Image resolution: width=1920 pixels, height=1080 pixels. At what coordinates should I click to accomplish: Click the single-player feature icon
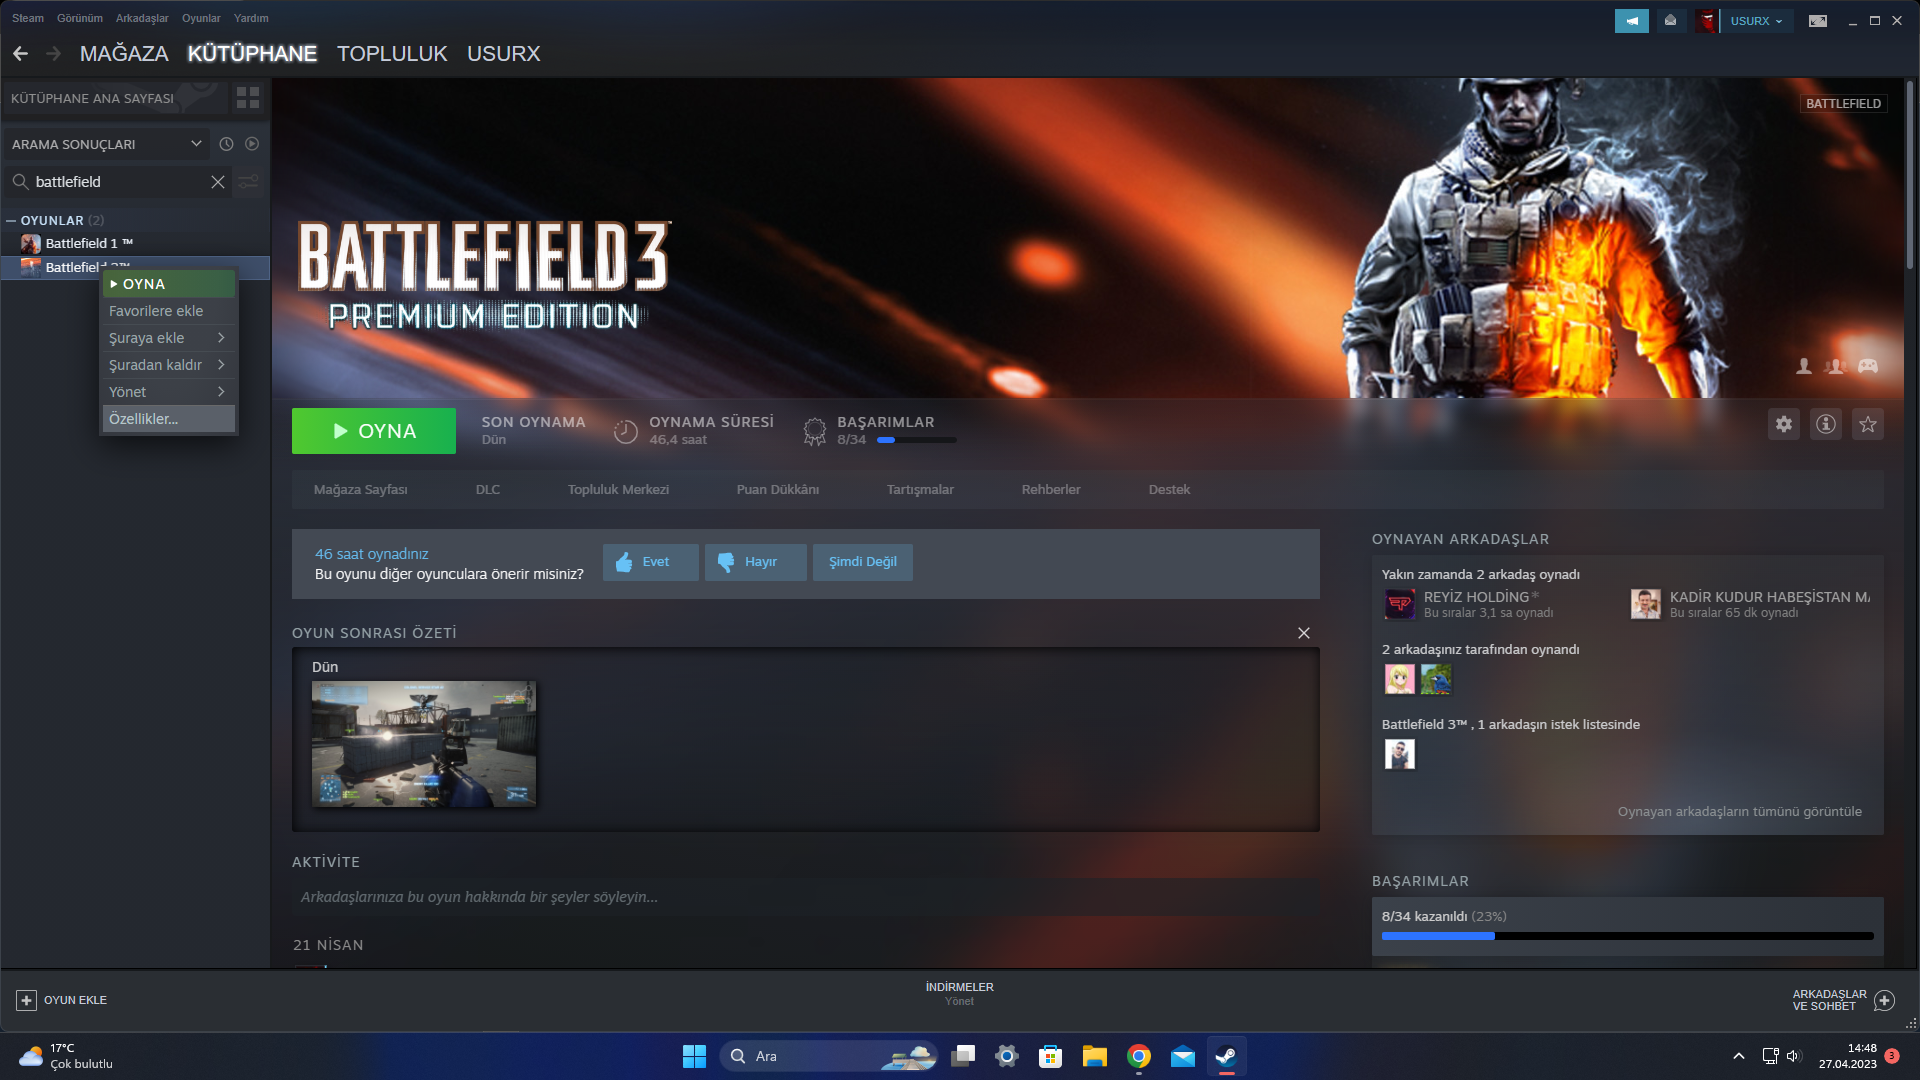pos(1804,366)
